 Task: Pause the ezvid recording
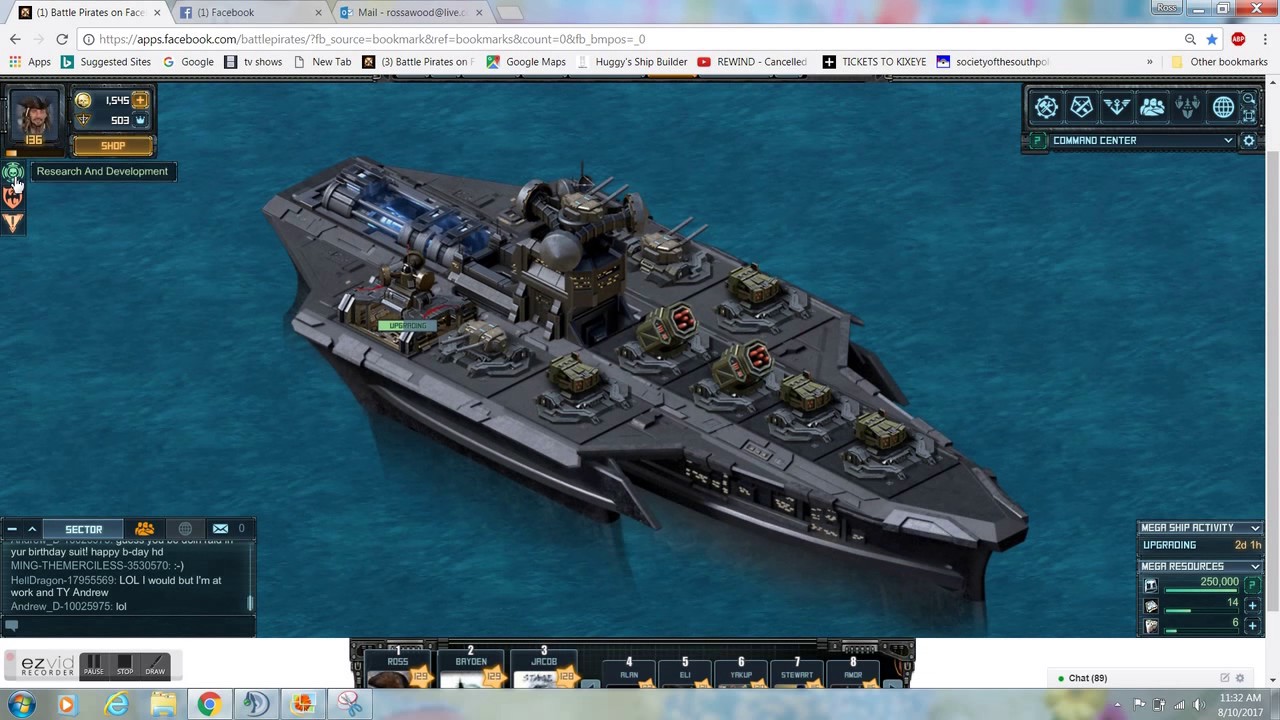93,665
